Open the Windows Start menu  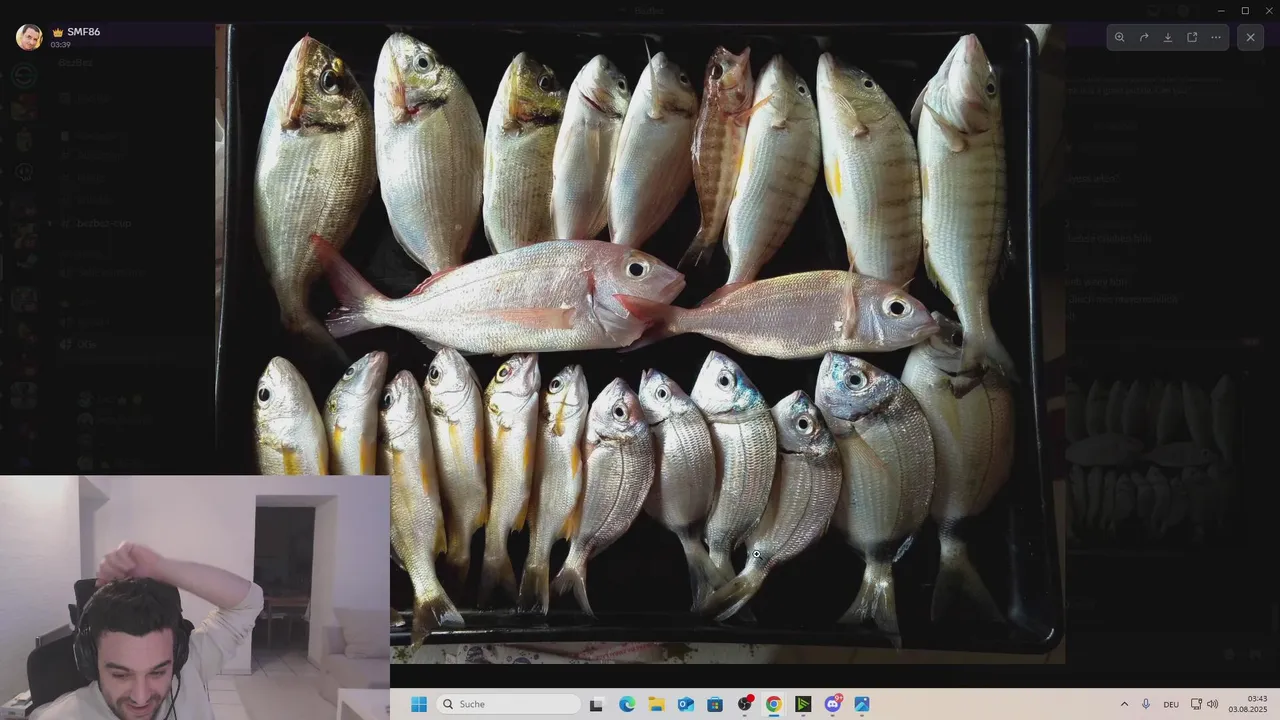(x=419, y=704)
